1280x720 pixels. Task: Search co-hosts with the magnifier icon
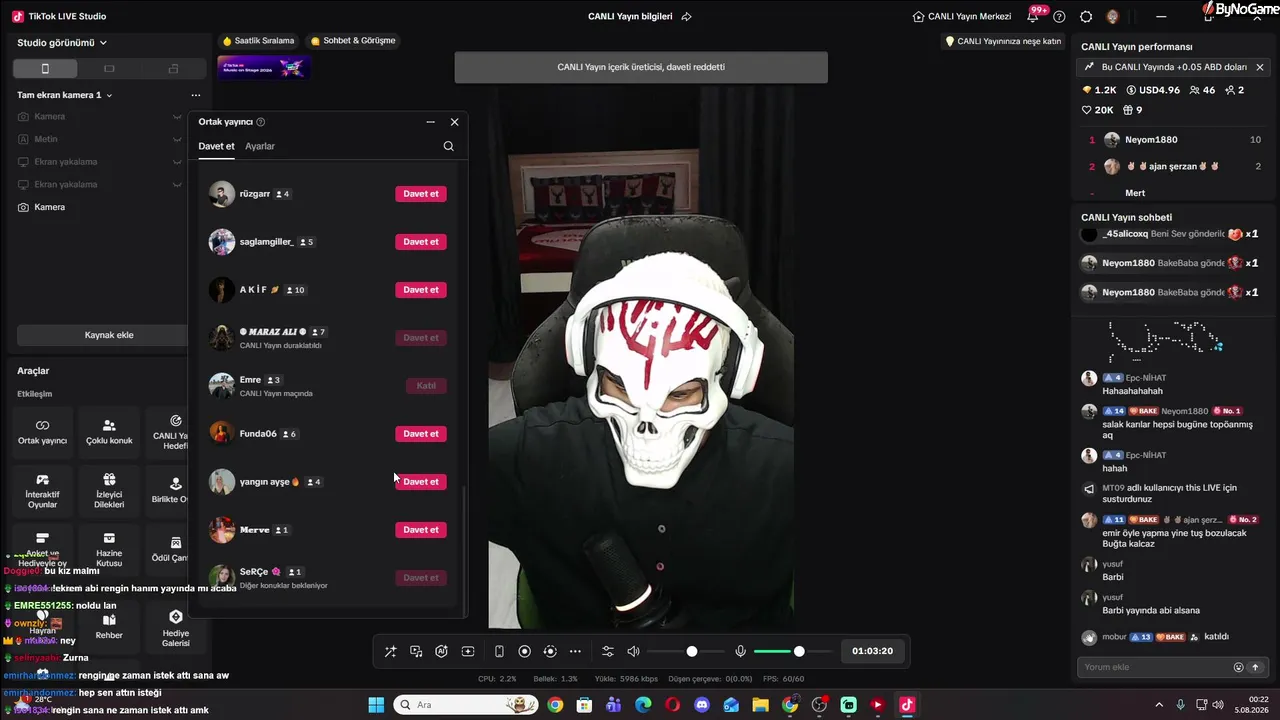tap(448, 146)
